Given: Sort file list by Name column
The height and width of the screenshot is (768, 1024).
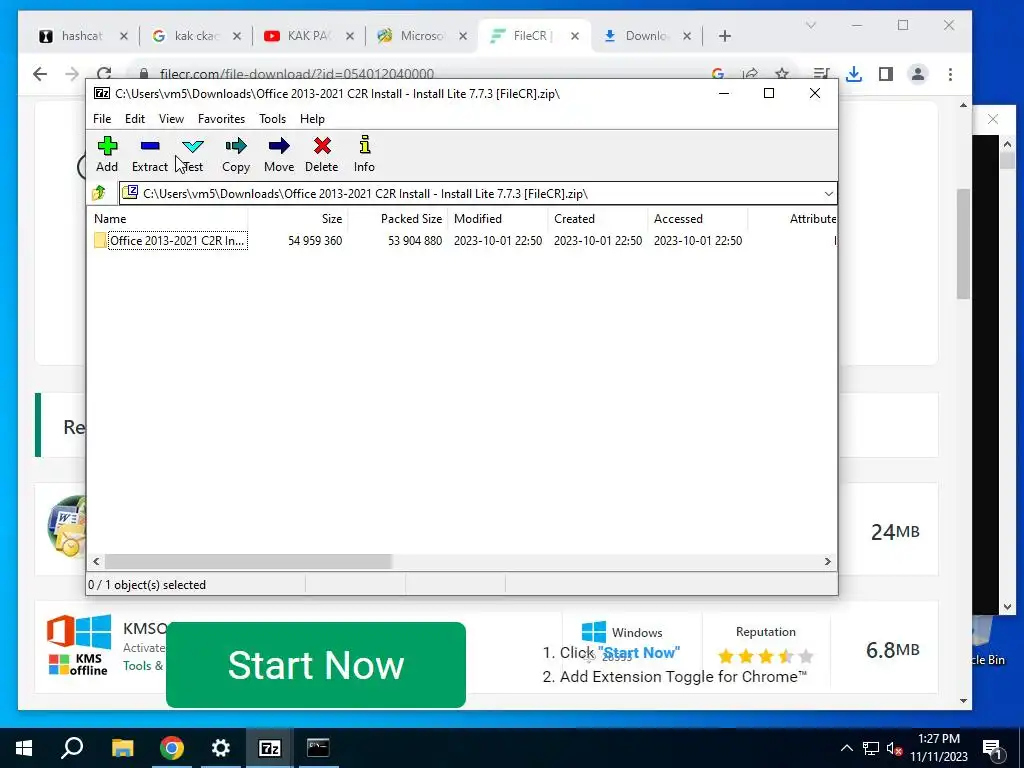Looking at the screenshot, I should click(x=168, y=219).
